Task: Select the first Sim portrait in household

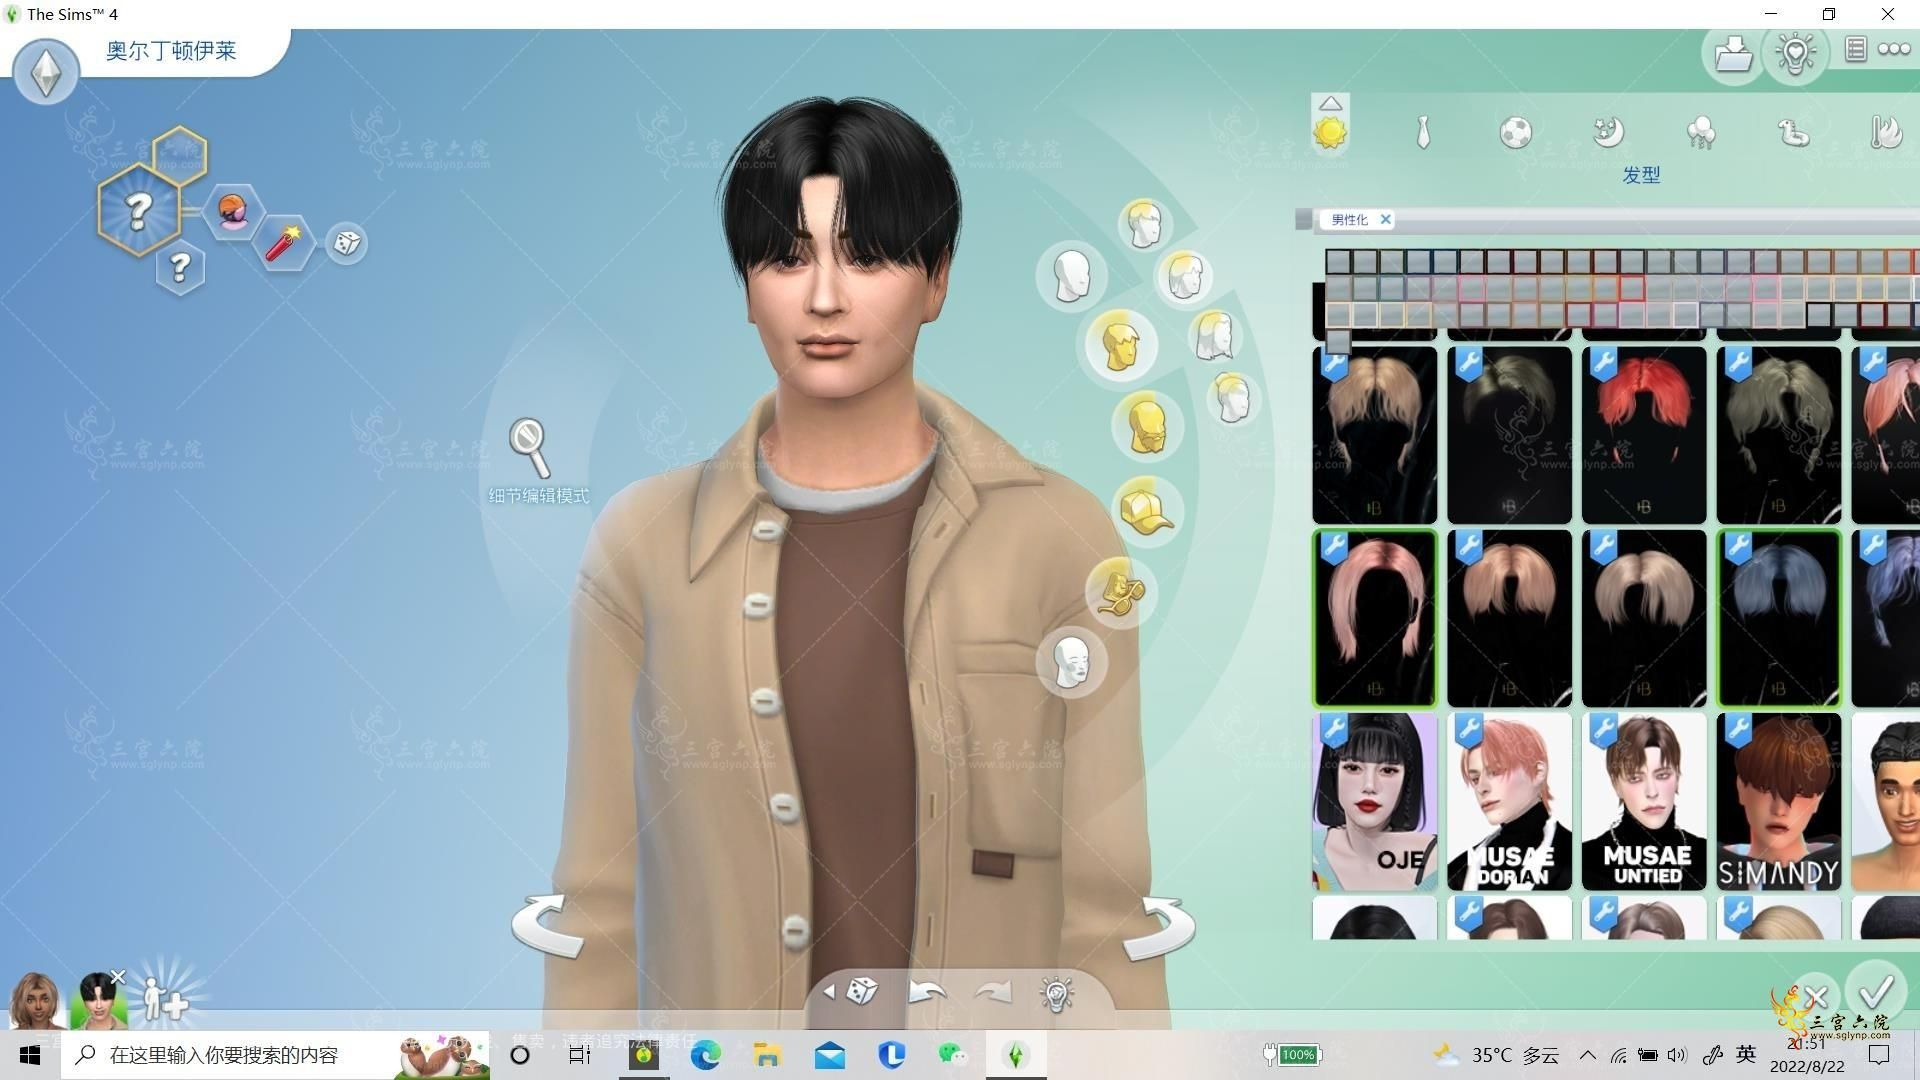Action: coord(36,1000)
